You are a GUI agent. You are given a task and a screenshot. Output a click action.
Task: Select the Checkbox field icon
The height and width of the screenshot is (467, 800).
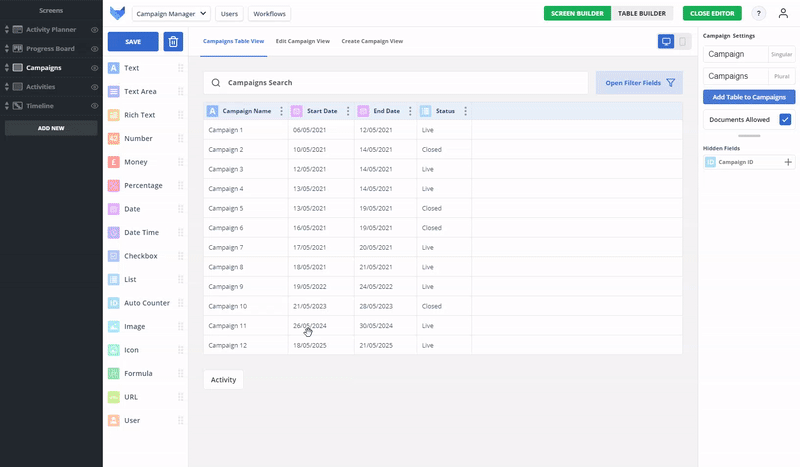click(114, 256)
